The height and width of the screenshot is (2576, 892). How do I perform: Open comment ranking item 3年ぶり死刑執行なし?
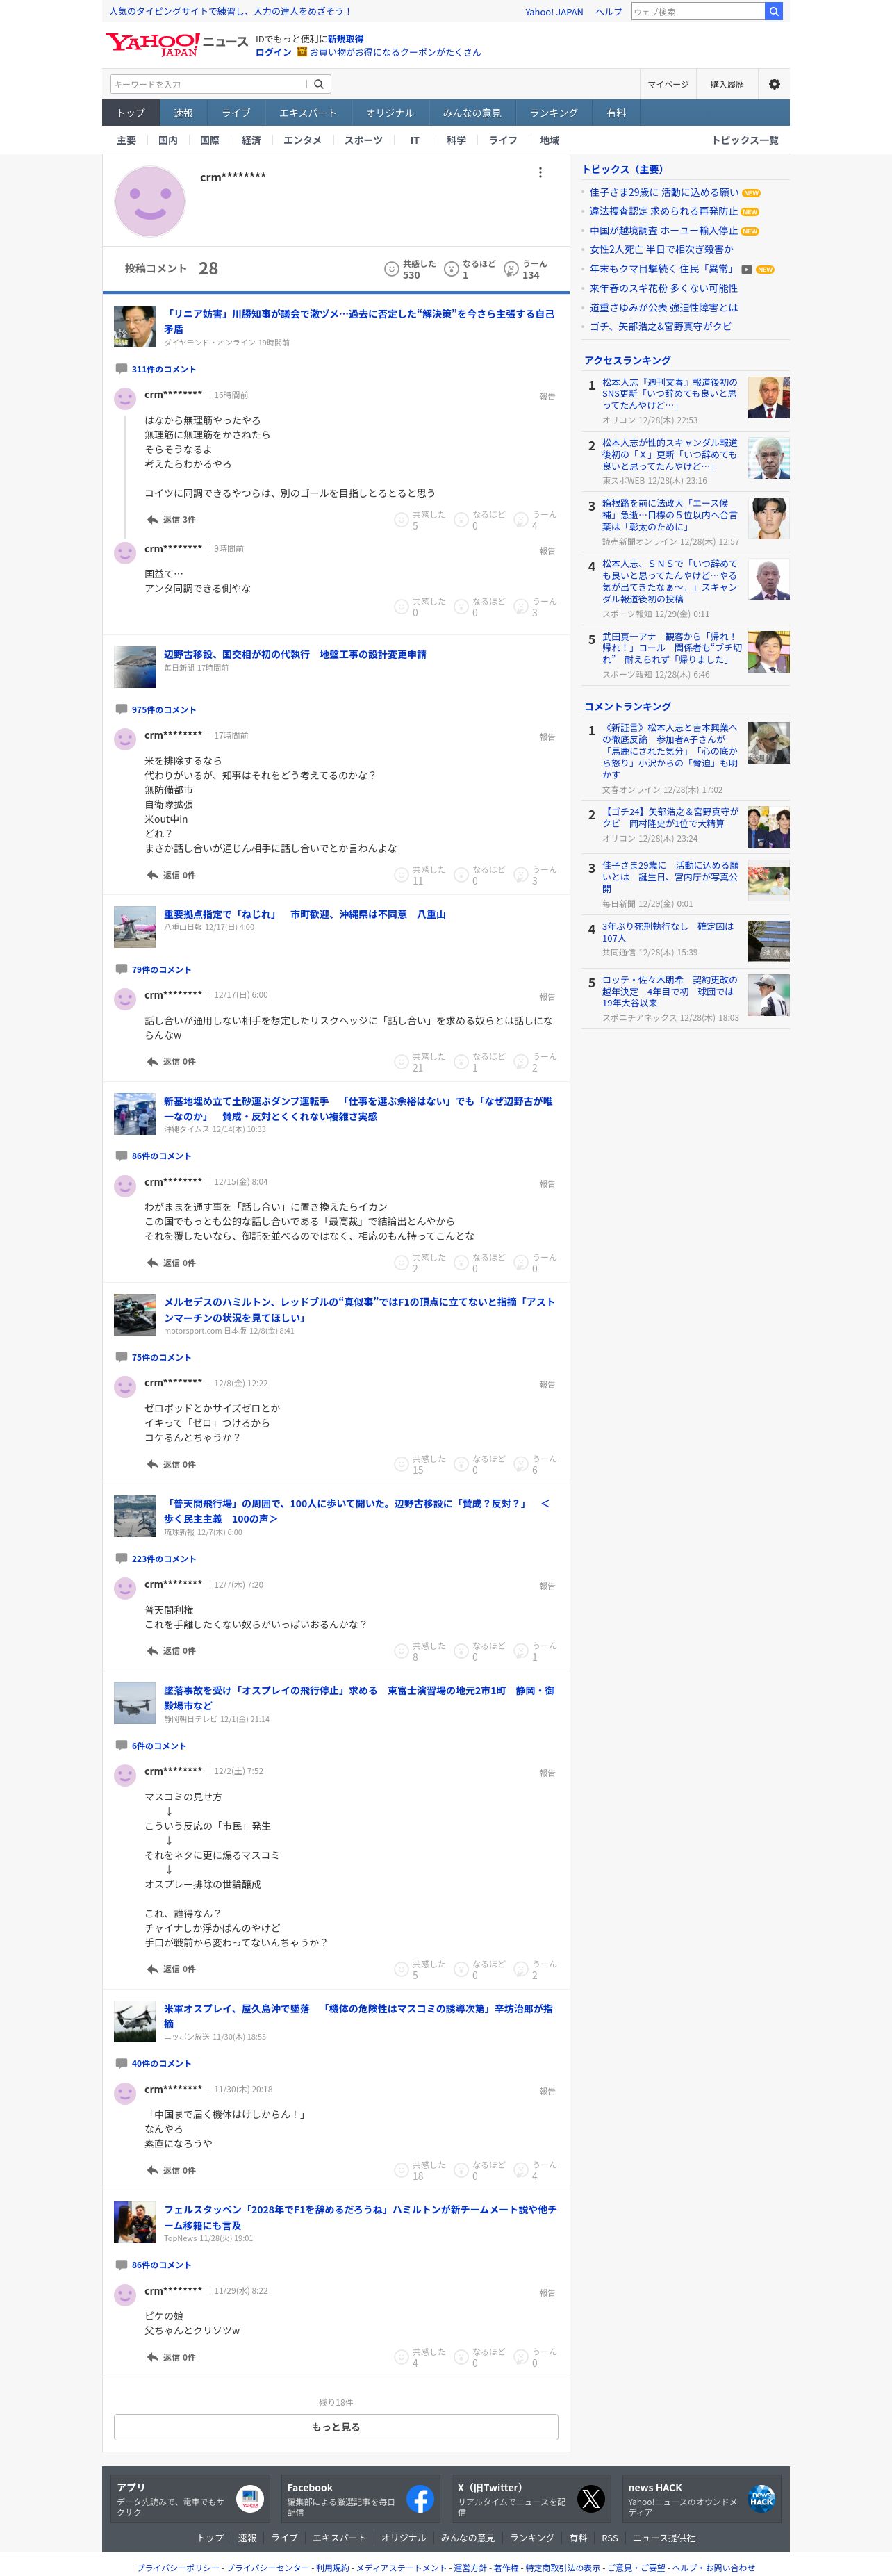pos(667,932)
